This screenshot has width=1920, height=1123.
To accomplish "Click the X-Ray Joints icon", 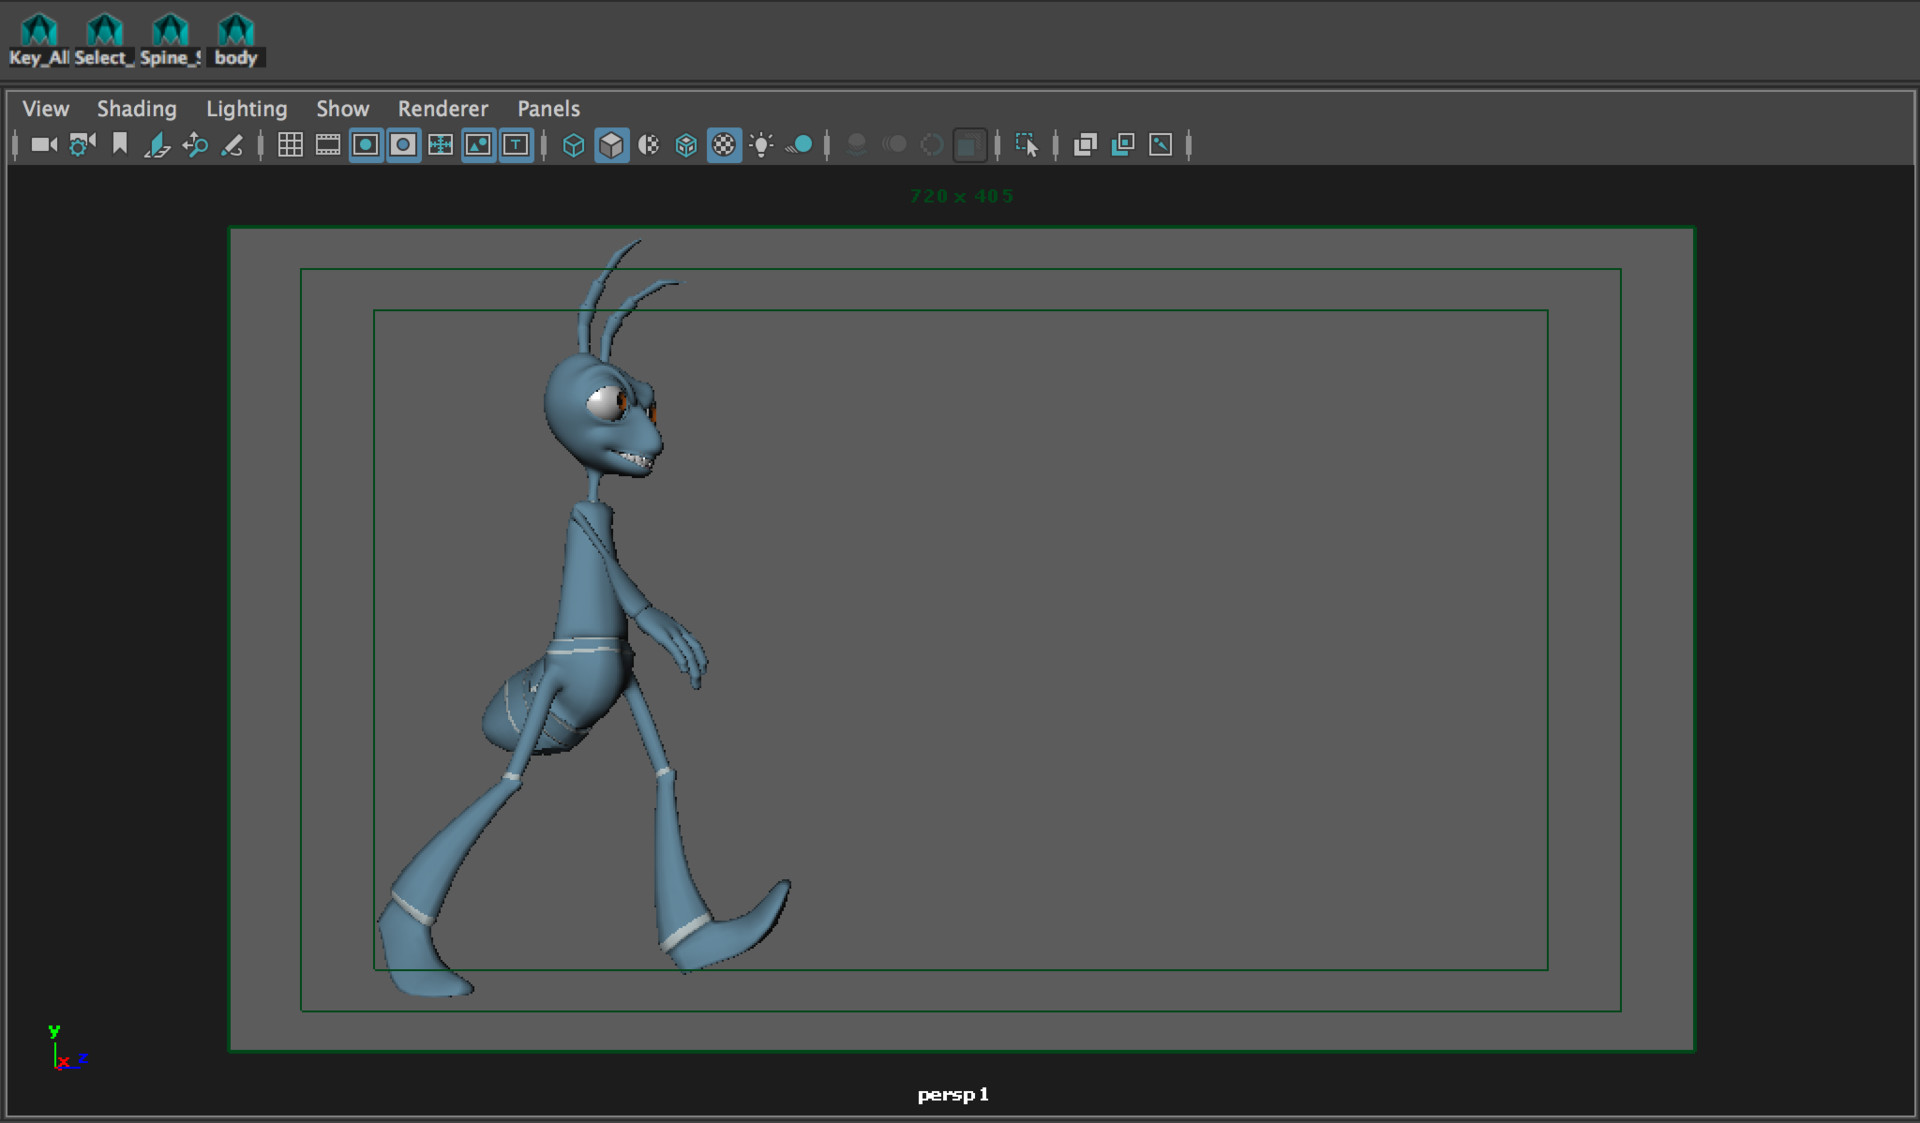I will pos(1160,145).
